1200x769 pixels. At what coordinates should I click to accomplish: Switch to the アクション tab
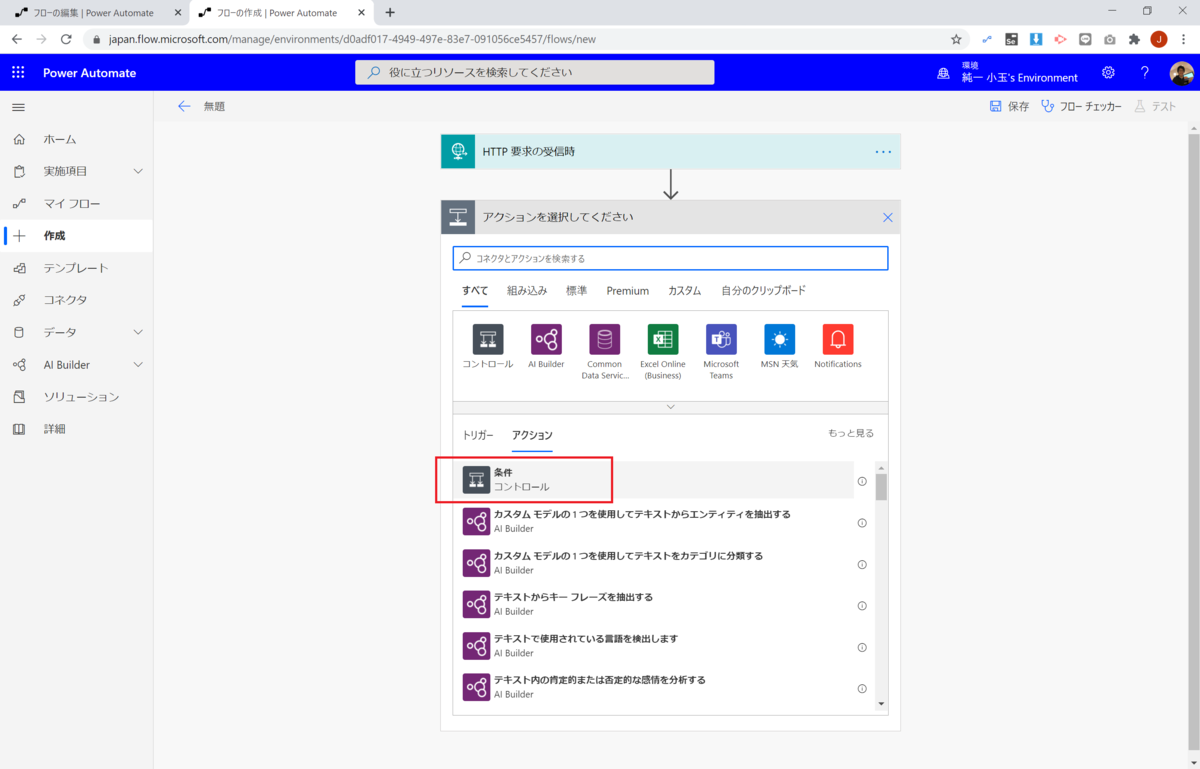click(532, 435)
